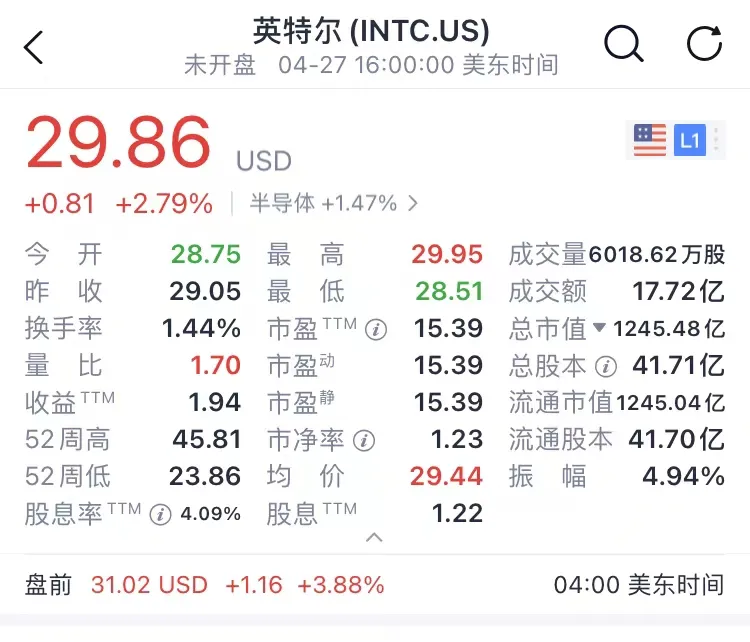
Task: Open 半导体 sector chevron arrow
Action: pos(413,204)
